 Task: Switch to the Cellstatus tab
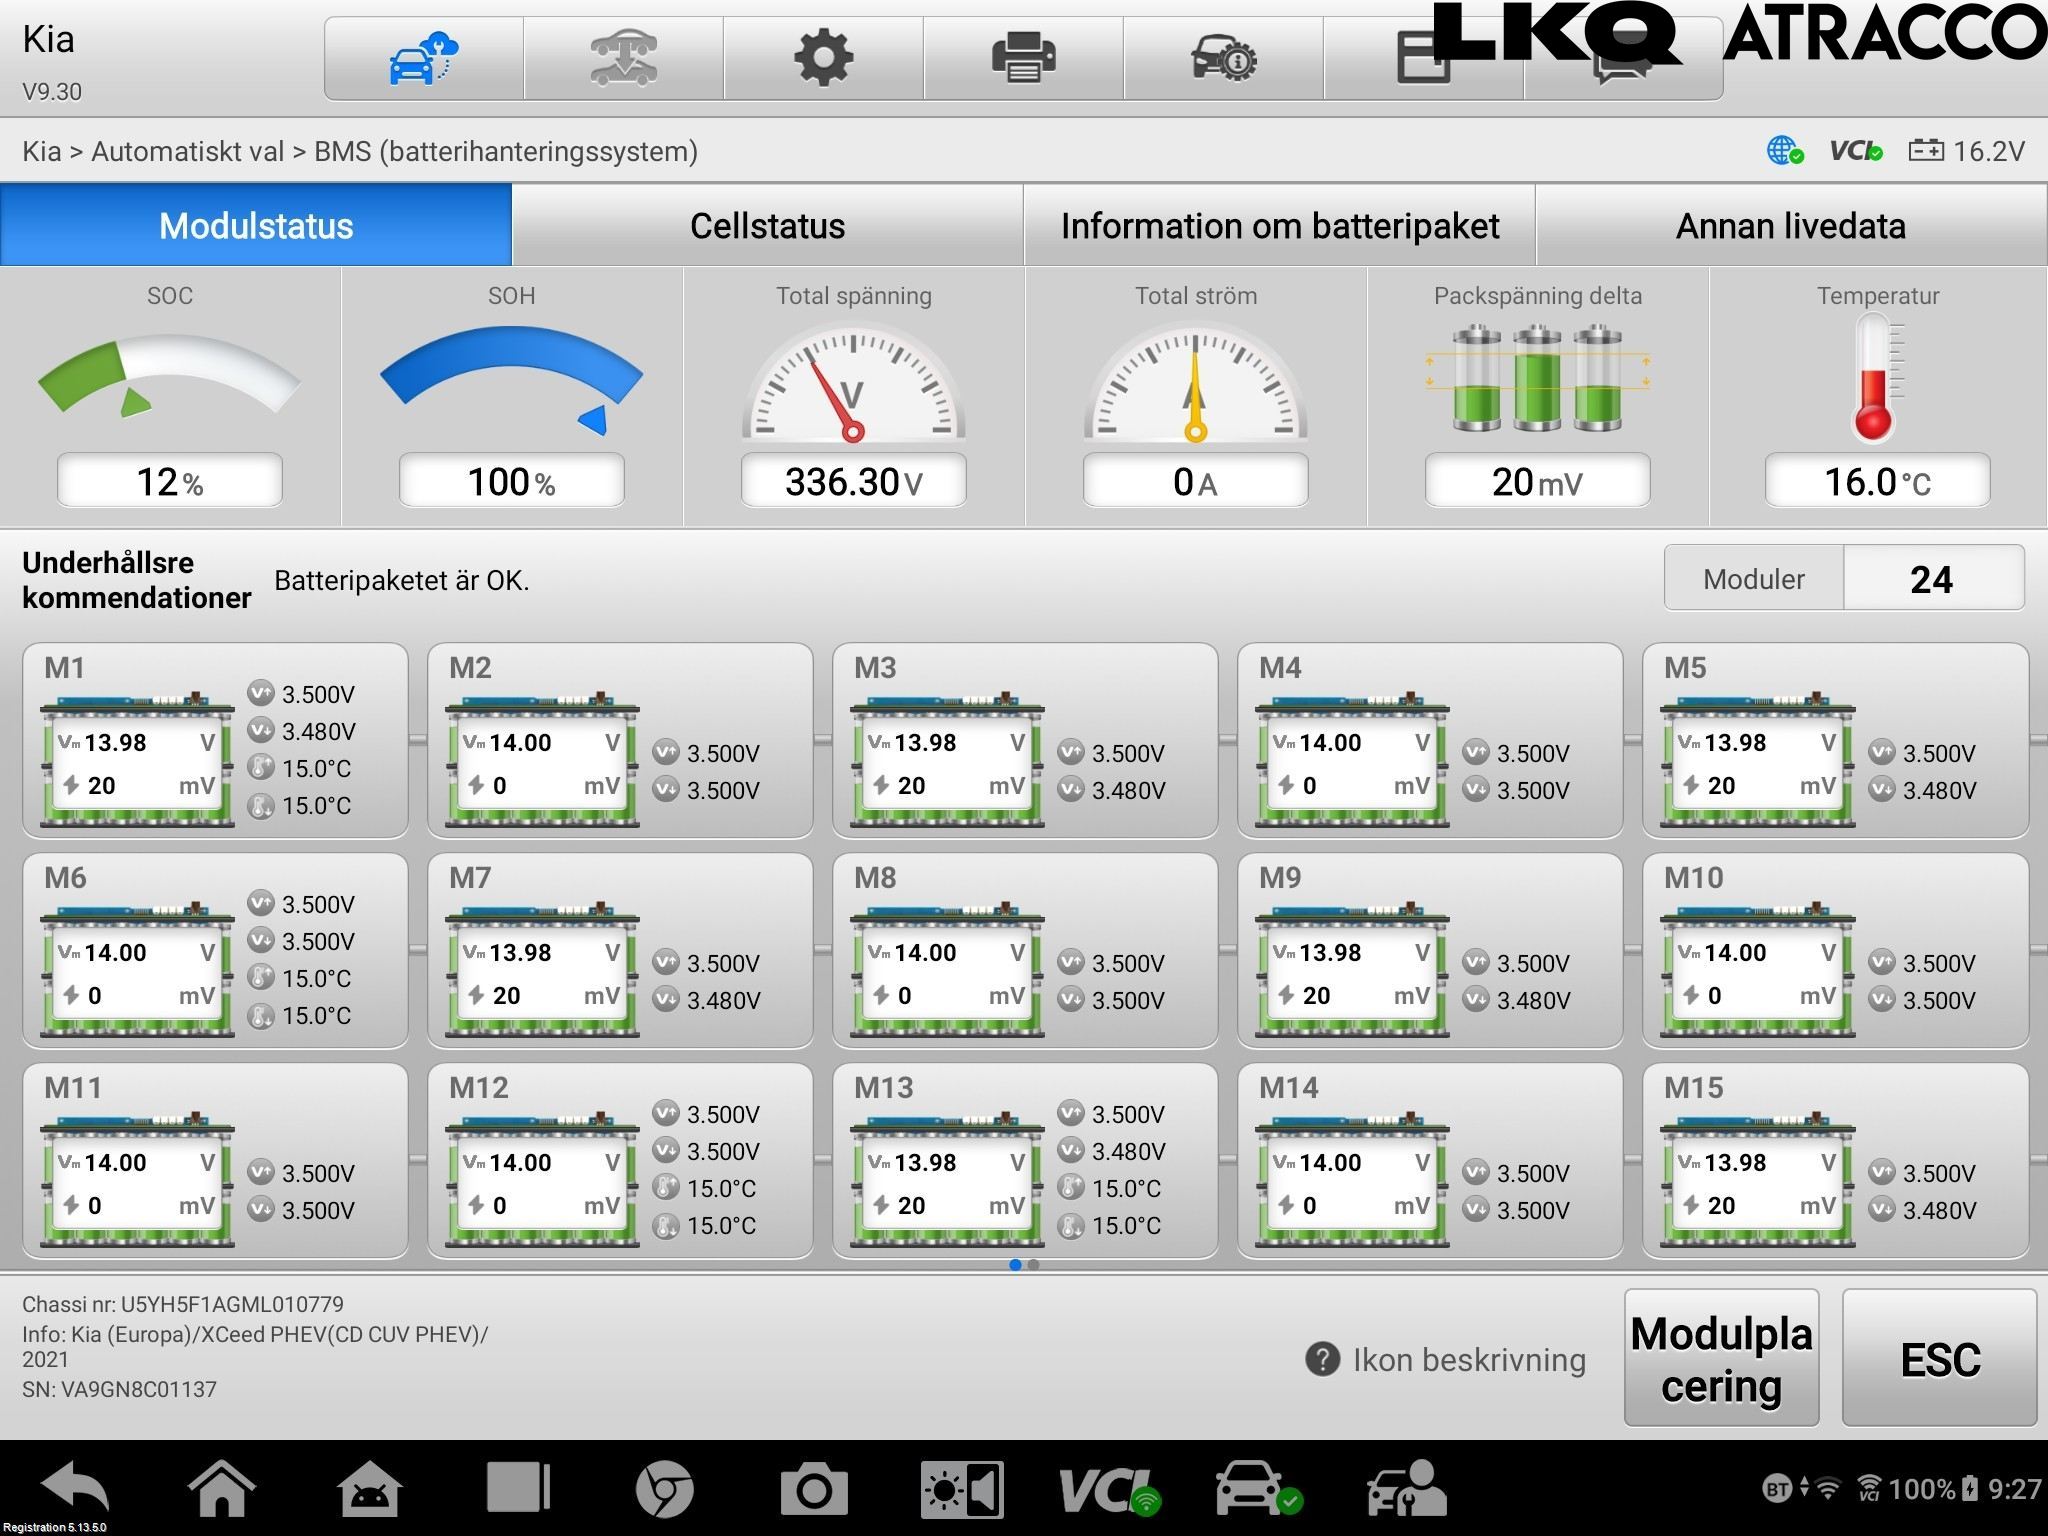767,225
